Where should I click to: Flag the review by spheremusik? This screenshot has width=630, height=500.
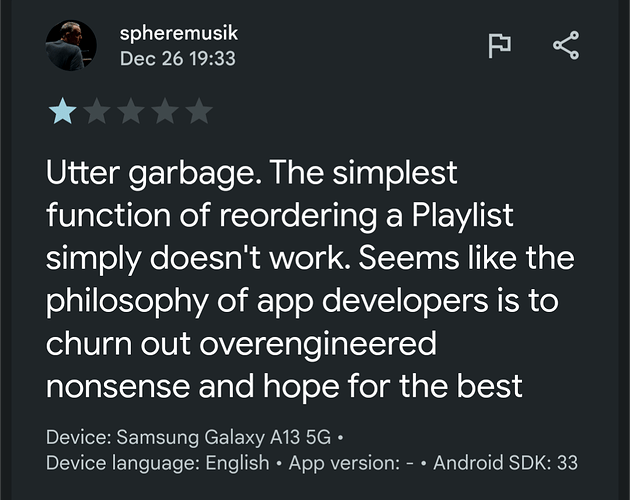[500, 46]
